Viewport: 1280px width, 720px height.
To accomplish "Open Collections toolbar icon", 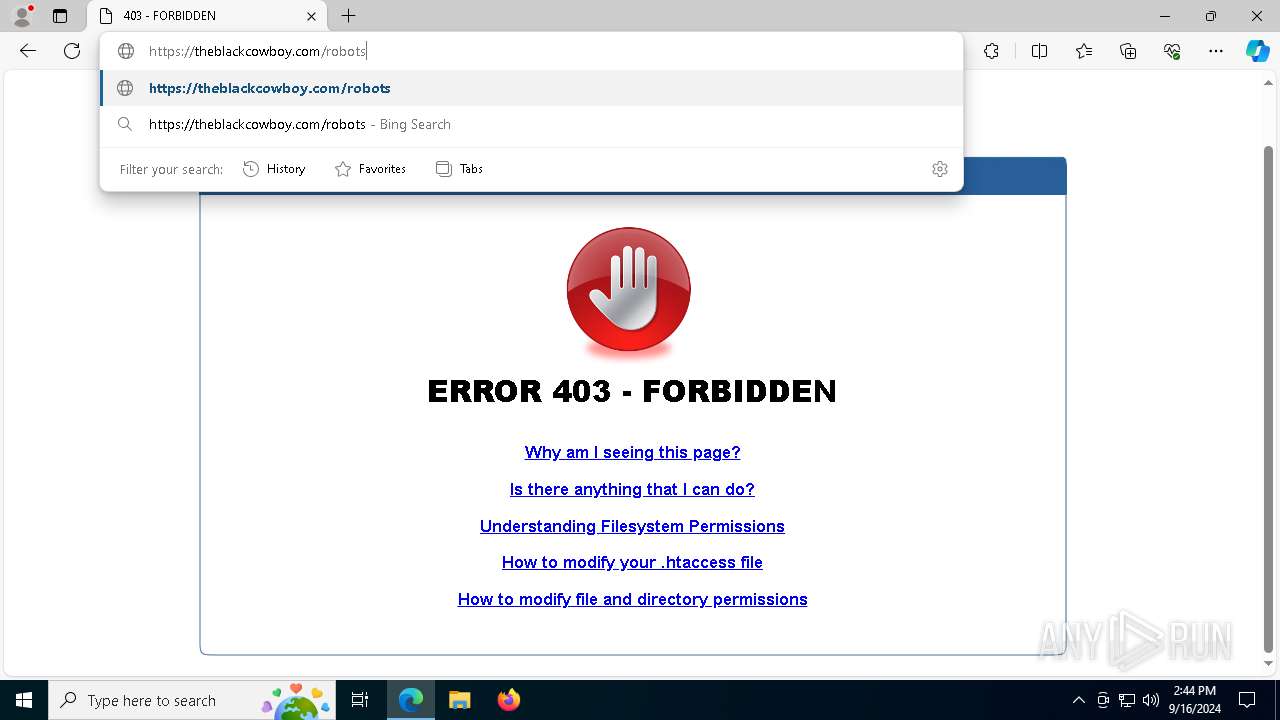I will point(1128,51).
